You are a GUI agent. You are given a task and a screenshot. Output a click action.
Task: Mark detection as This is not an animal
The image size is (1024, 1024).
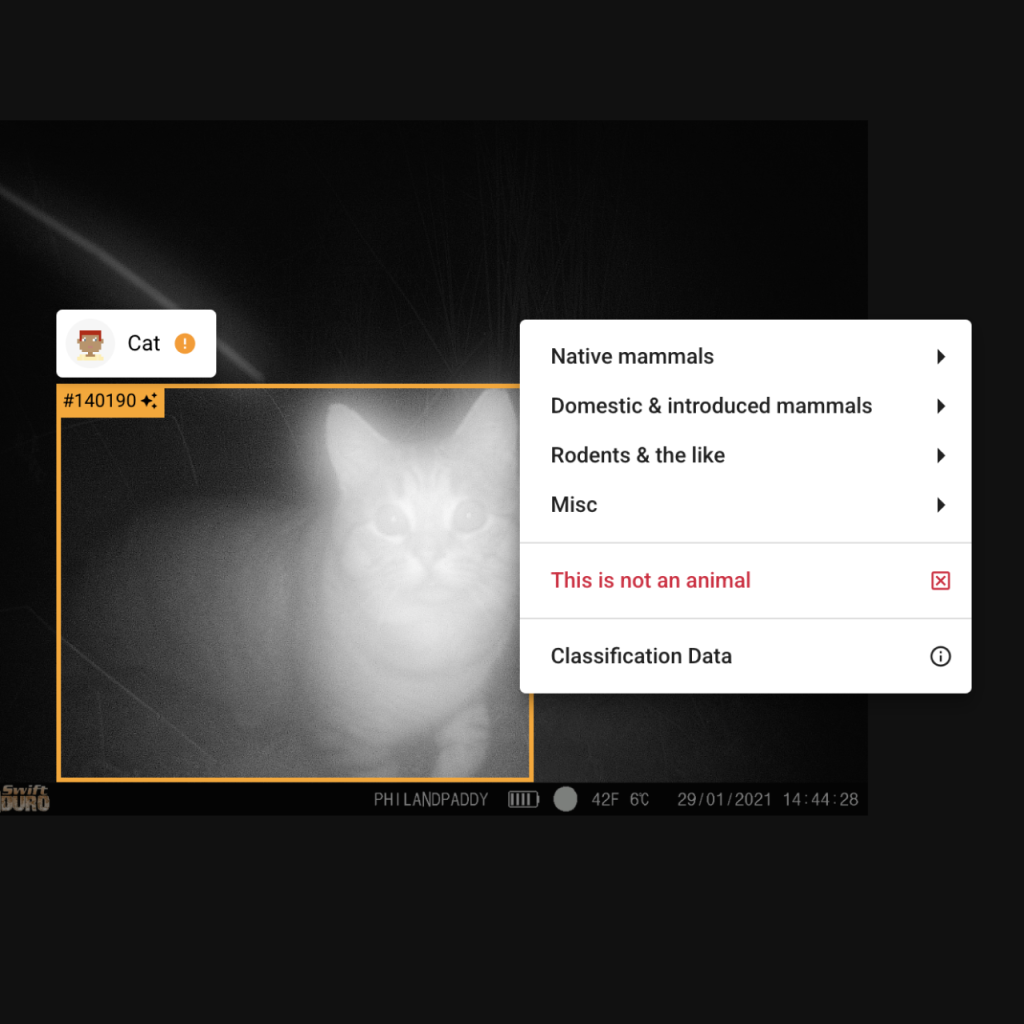(650, 581)
